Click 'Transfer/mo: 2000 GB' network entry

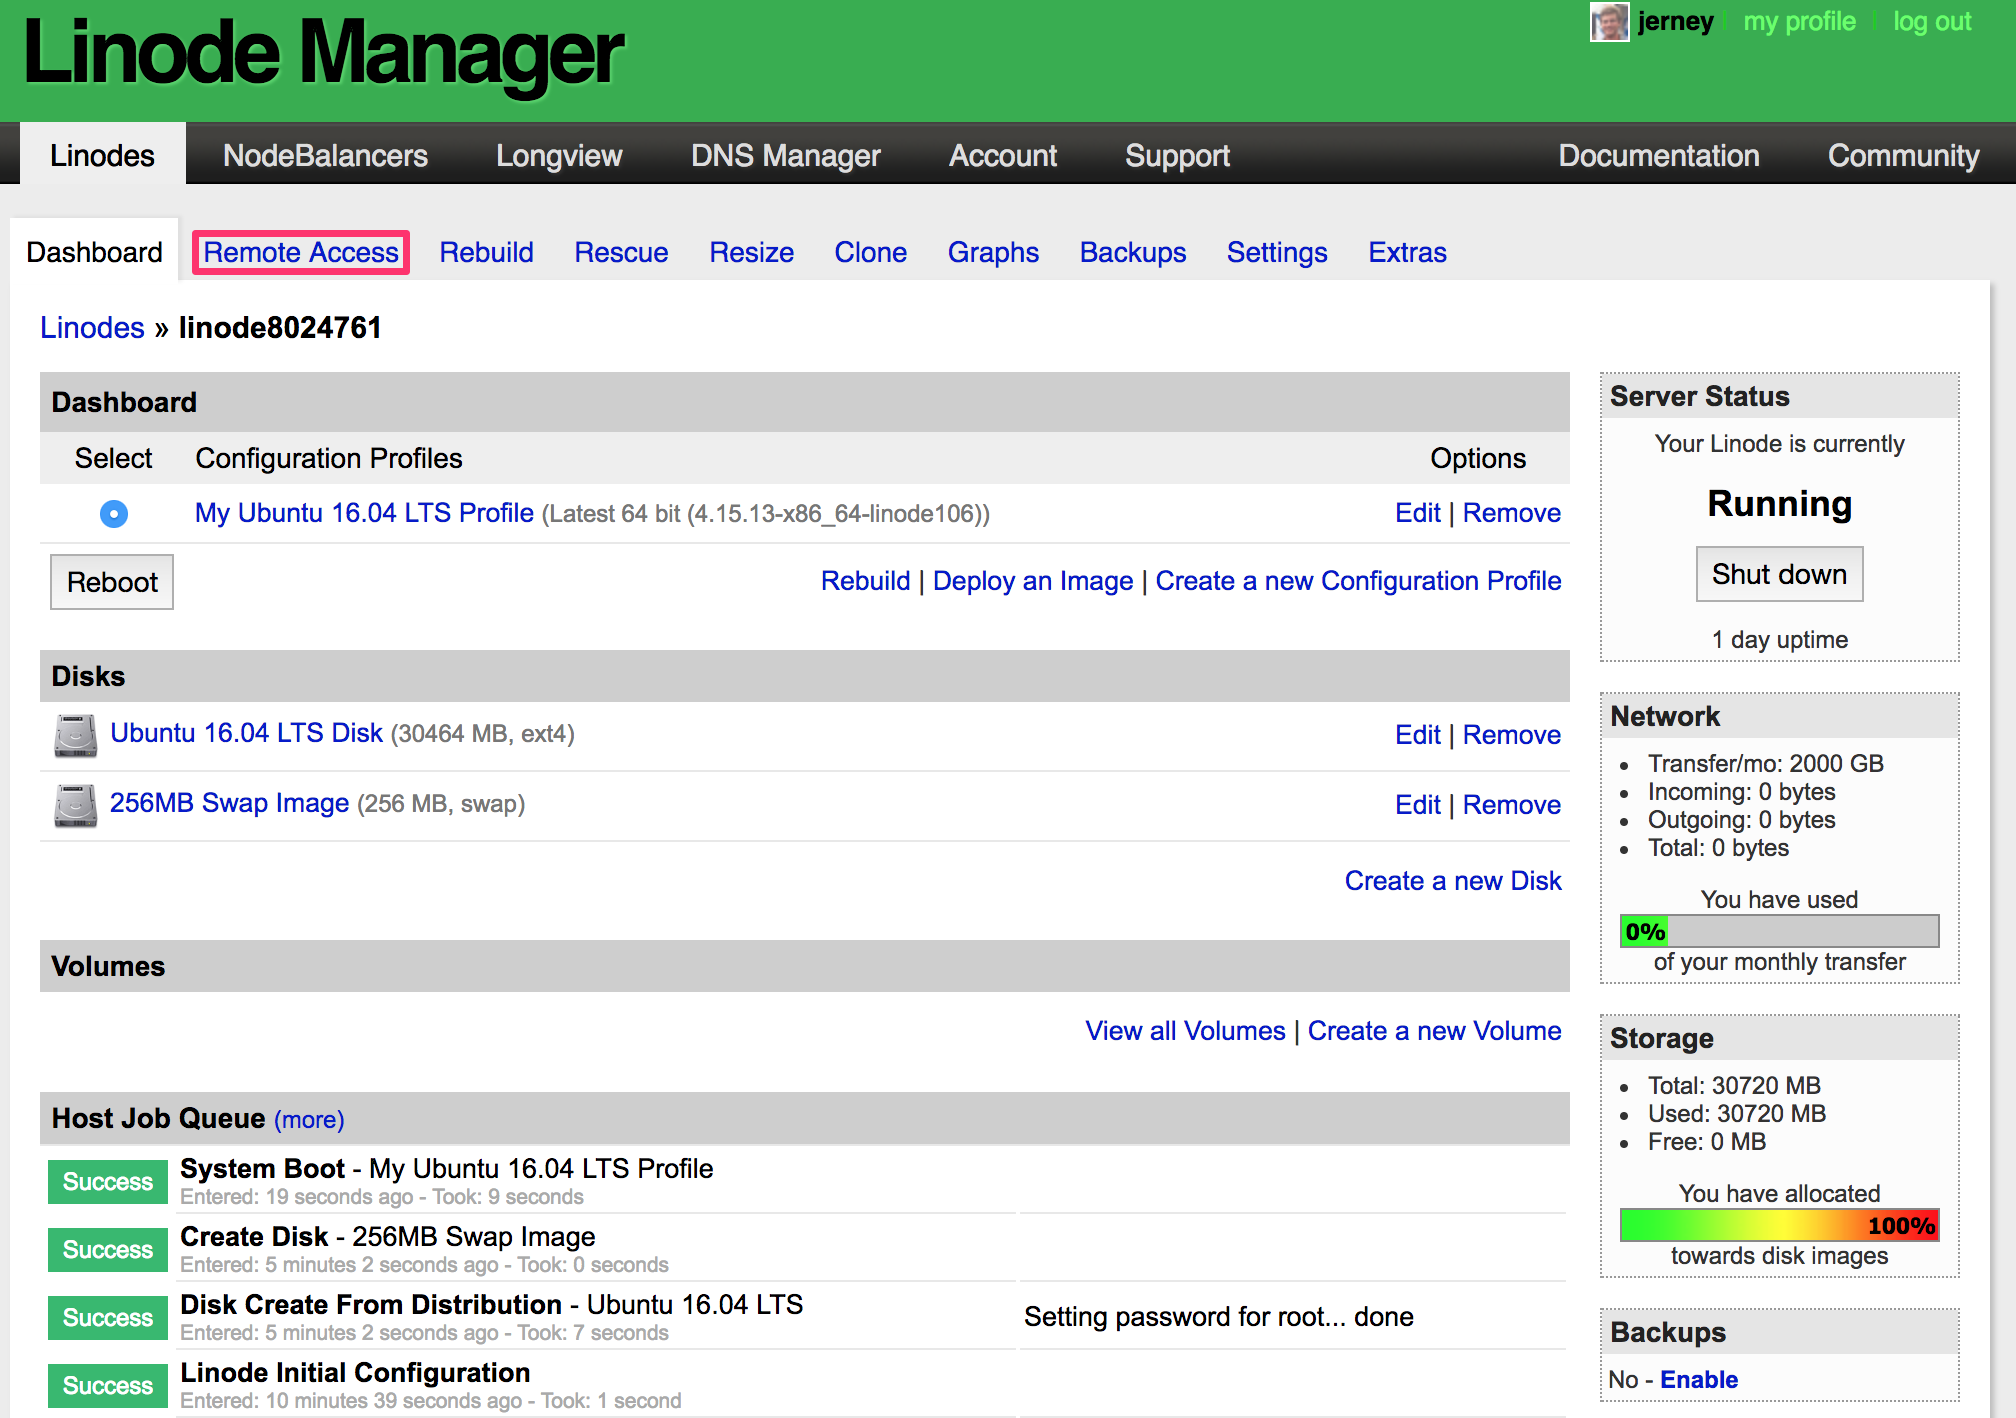pyautogui.click(x=1765, y=764)
